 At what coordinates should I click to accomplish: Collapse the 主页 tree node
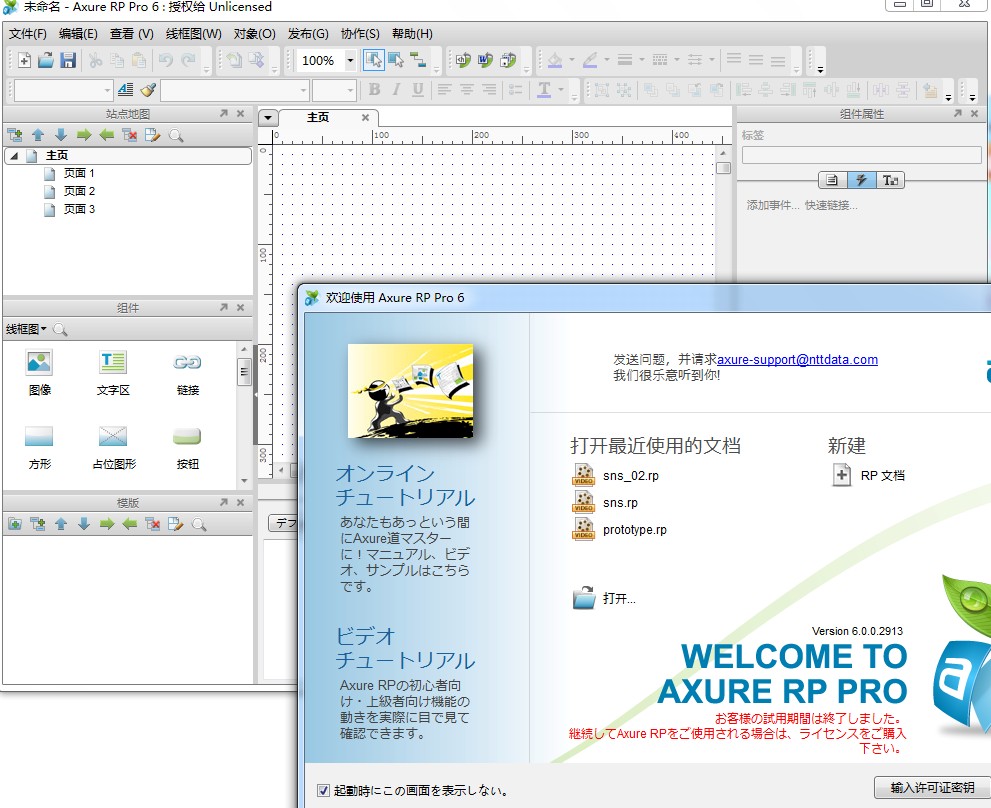(x=14, y=156)
